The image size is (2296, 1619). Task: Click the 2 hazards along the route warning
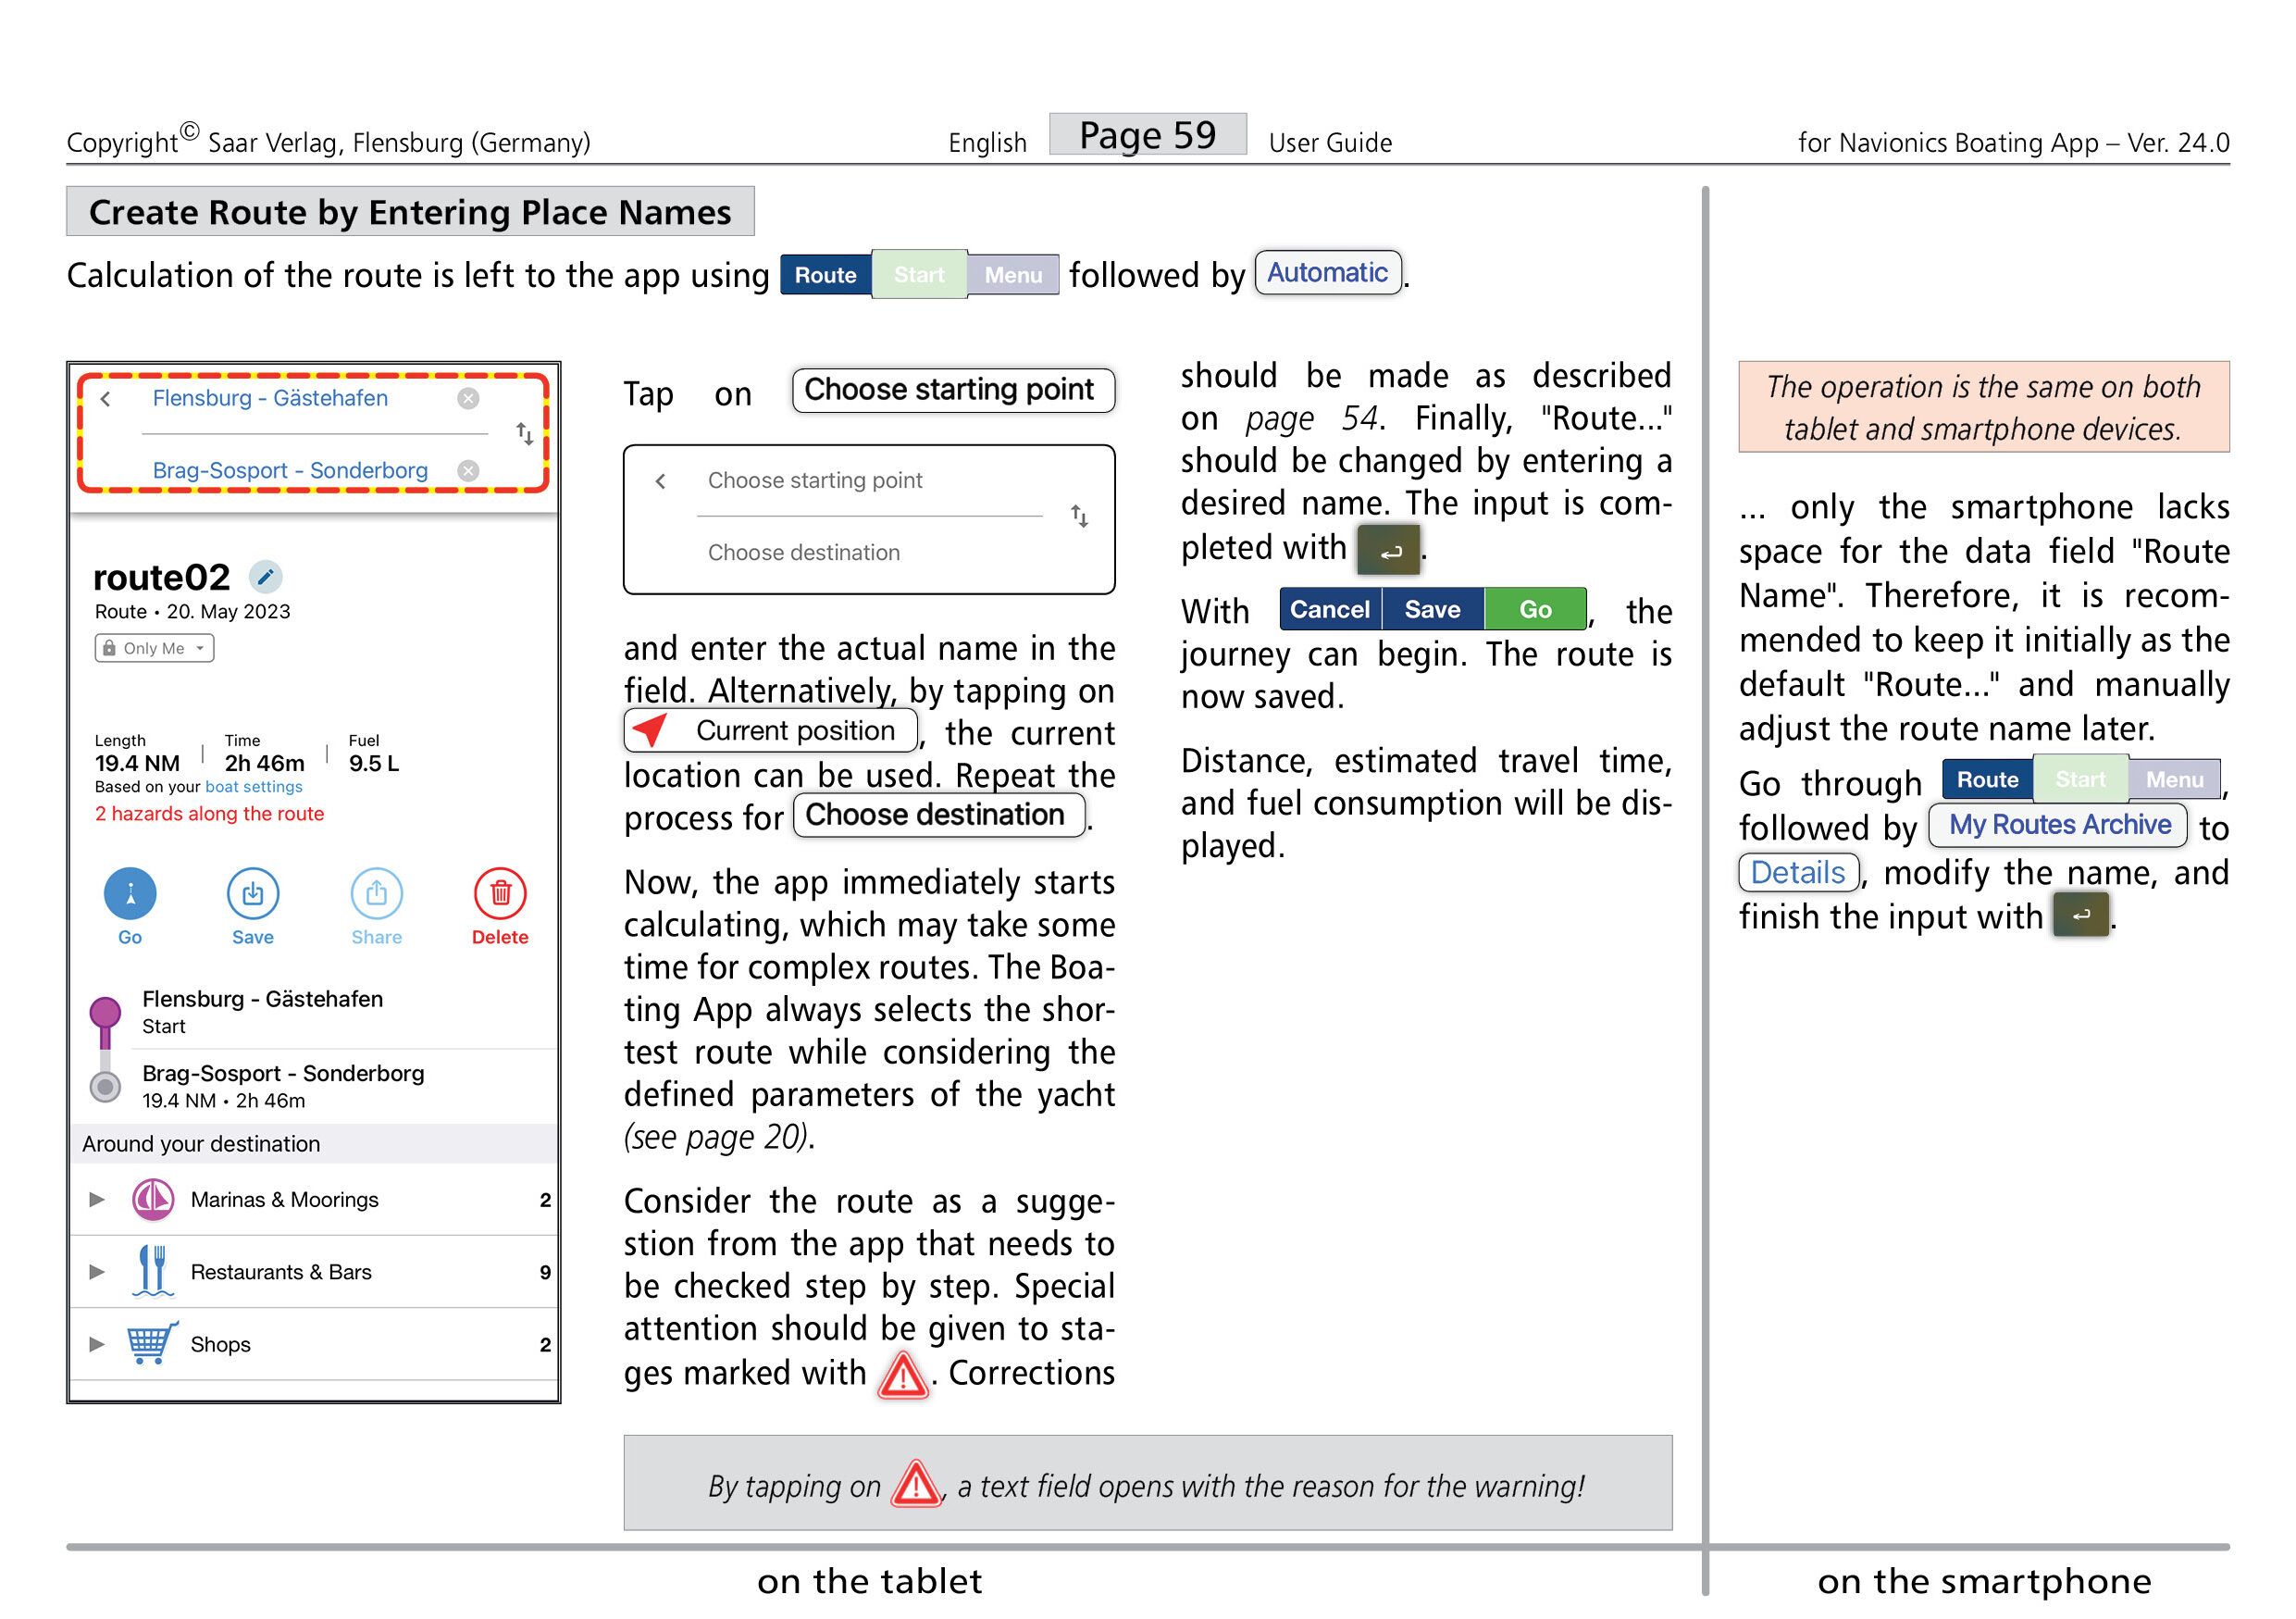click(209, 814)
